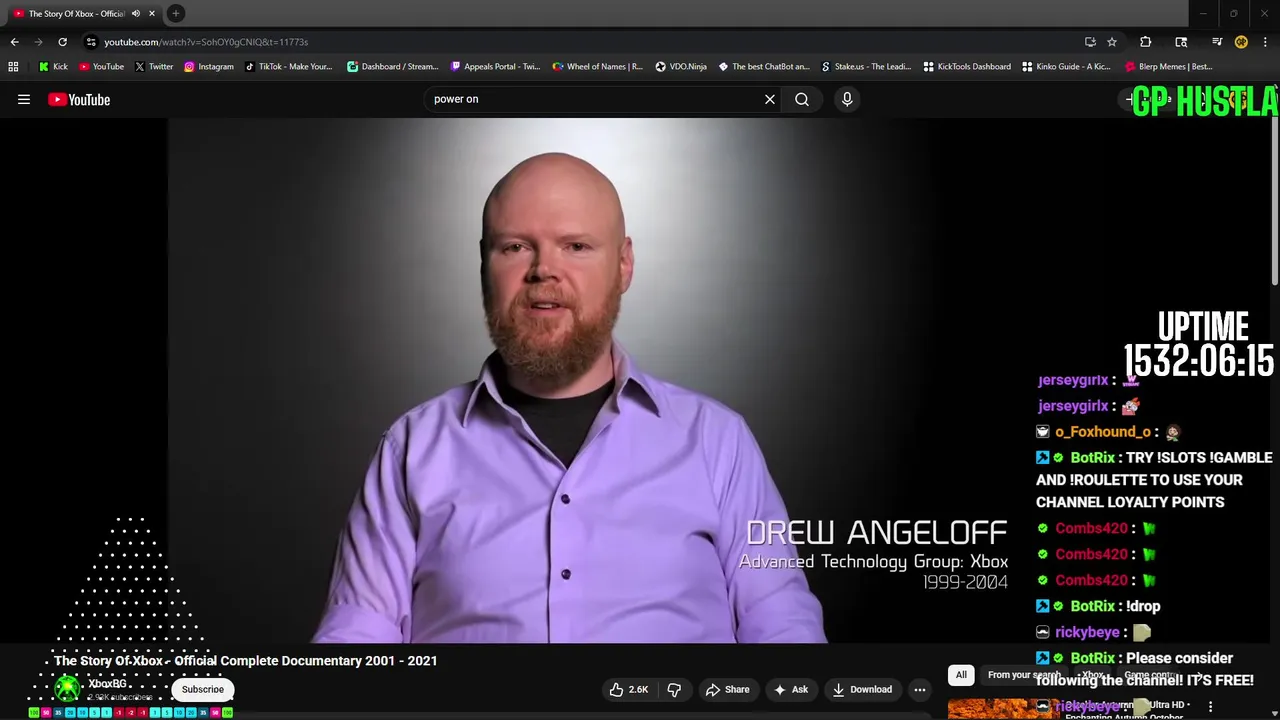Go to the YouTube home logo
Image resolution: width=1280 pixels, height=720 pixels.
pos(79,99)
